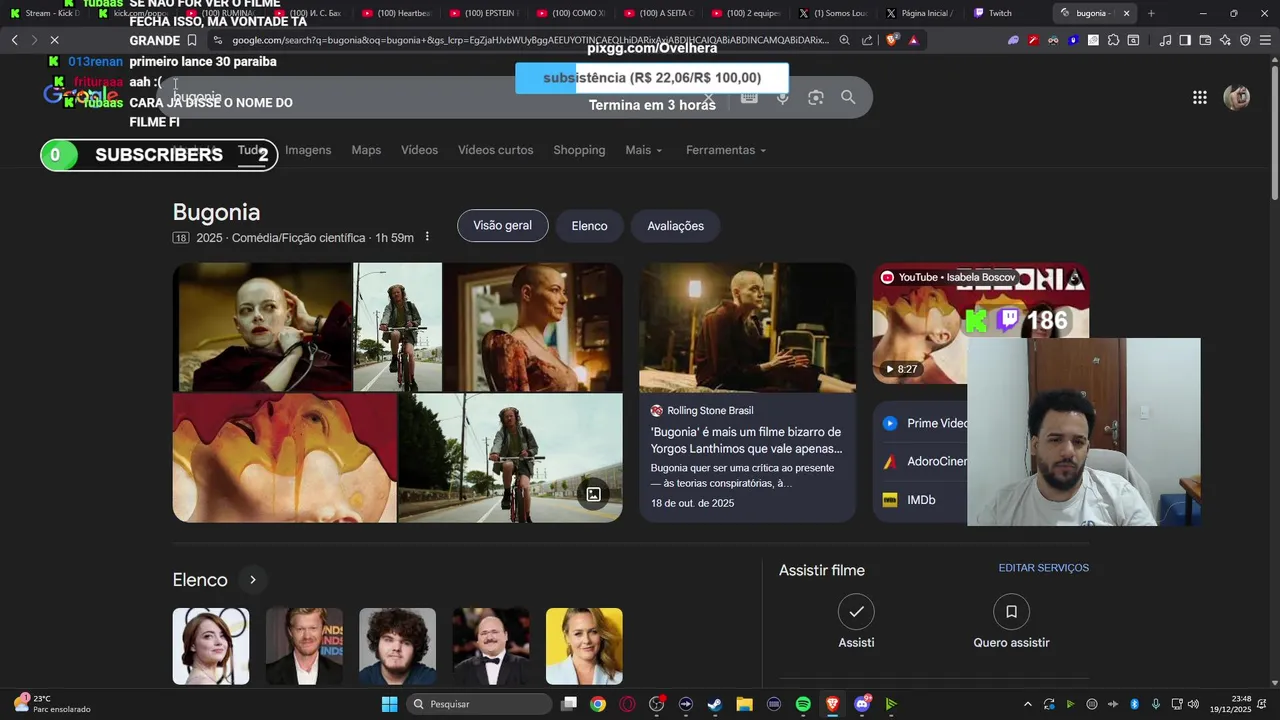Select the Avaliações chip
This screenshot has height=720, width=1280.
pyautogui.click(x=675, y=226)
